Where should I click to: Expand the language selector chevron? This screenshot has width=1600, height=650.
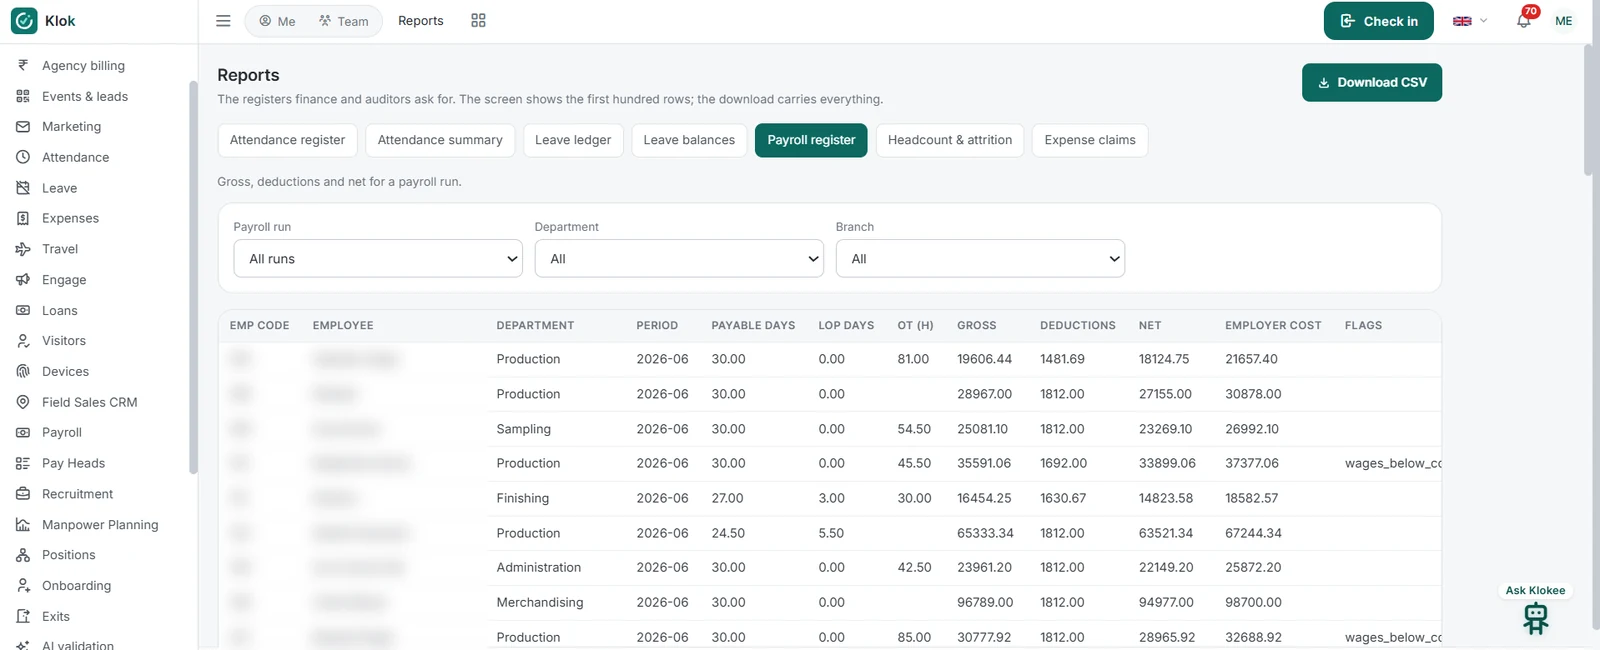pos(1483,21)
